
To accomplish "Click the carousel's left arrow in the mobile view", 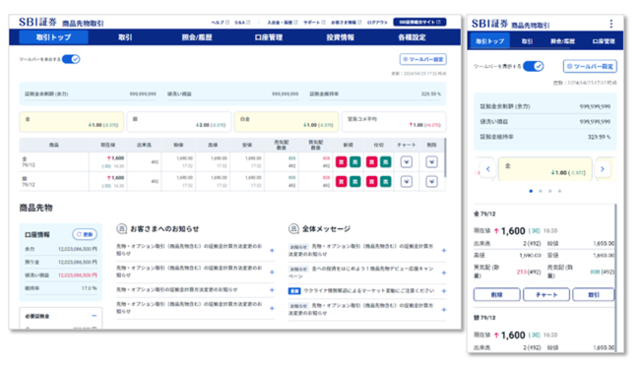I will [x=488, y=169].
